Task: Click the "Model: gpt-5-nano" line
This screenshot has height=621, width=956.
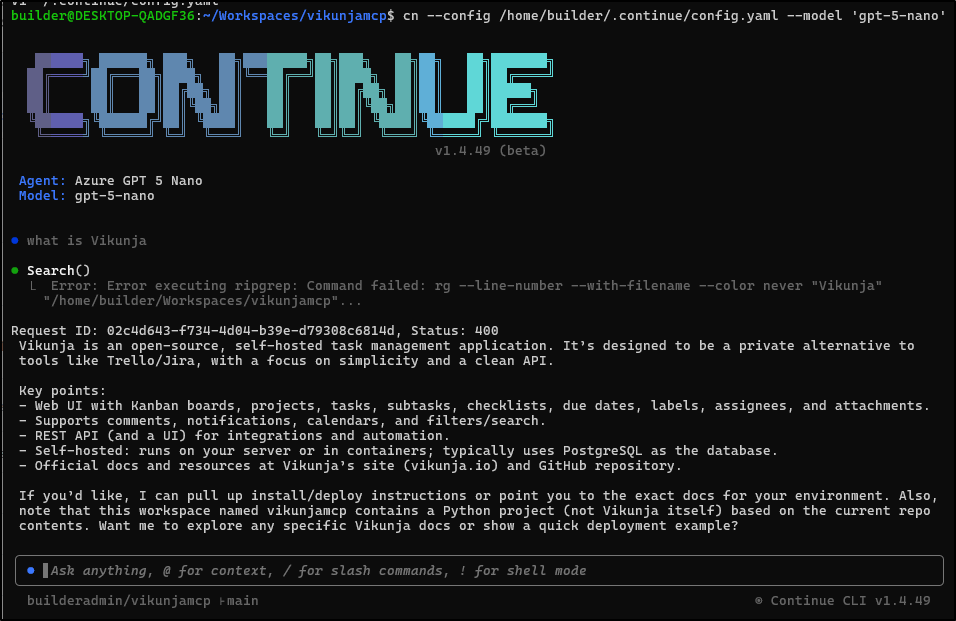Action: click(x=87, y=196)
